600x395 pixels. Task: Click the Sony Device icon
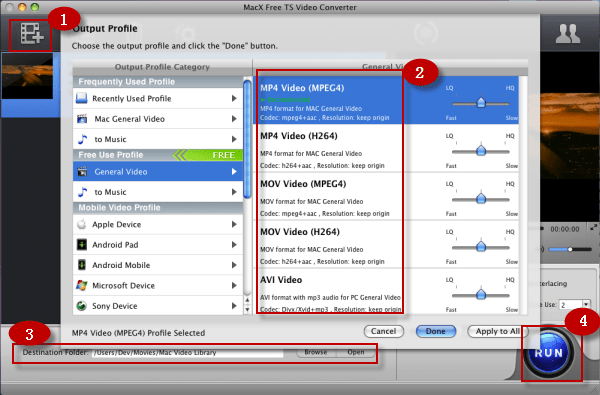(x=82, y=305)
